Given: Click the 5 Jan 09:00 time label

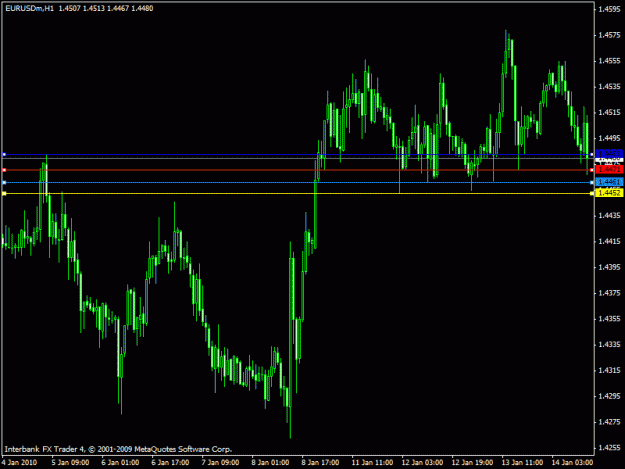Looking at the screenshot, I should coord(70,462).
